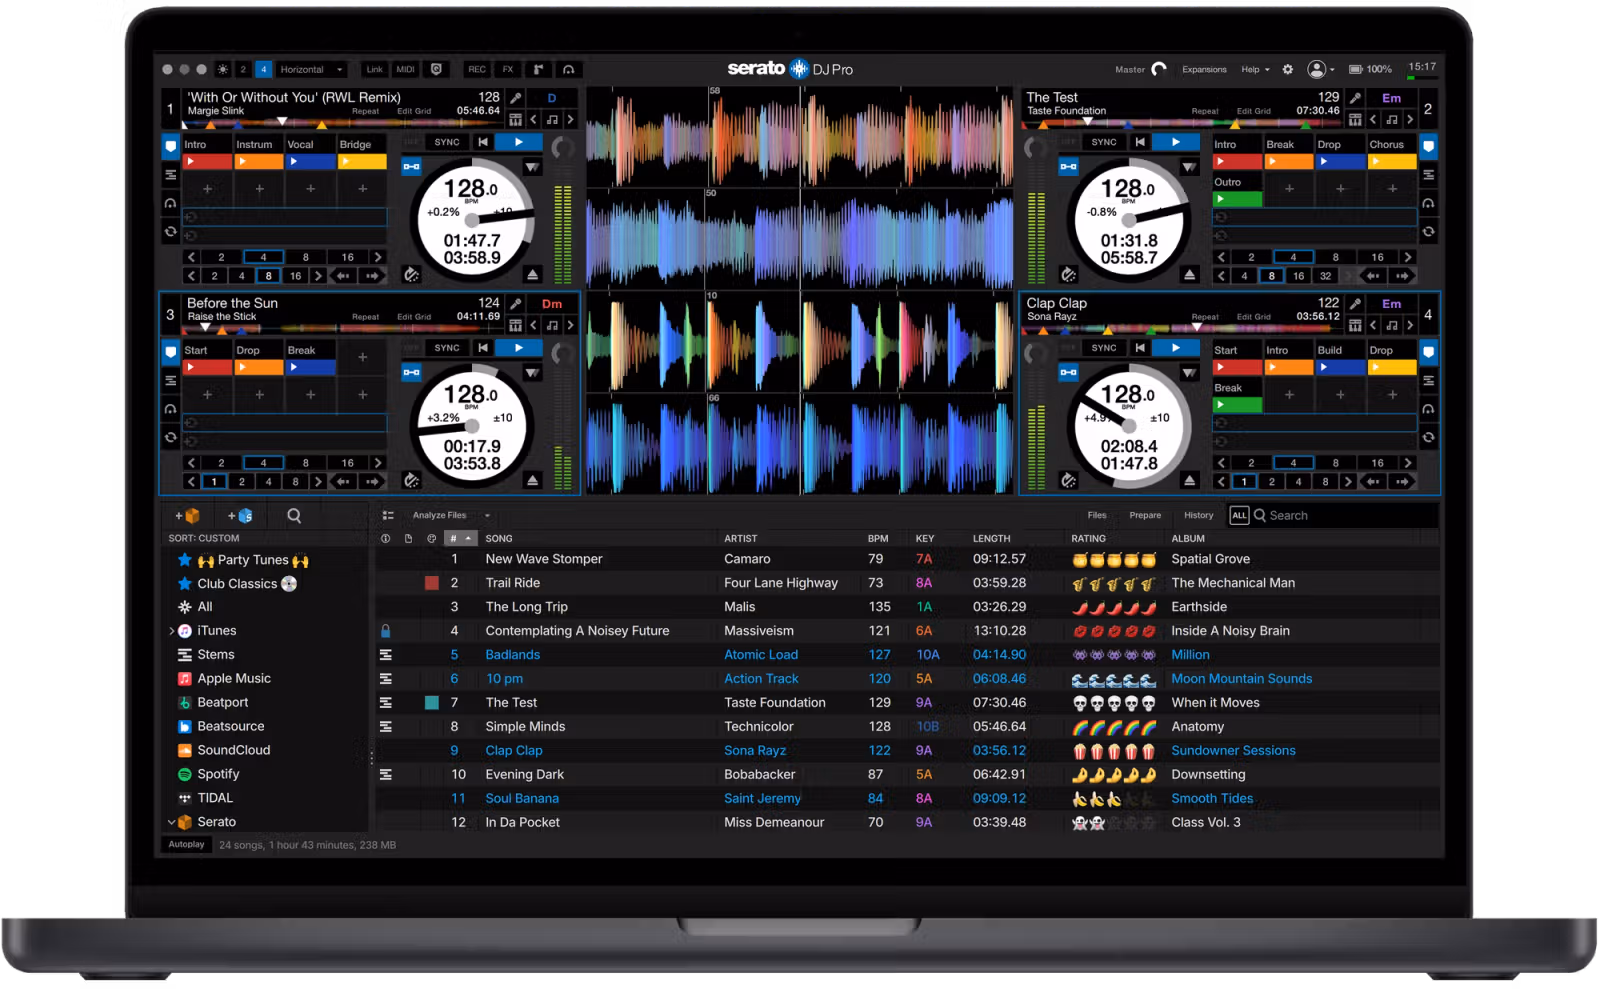Toggle Autoplay at the bottom left
The width and height of the screenshot is (1600, 989).
(186, 845)
